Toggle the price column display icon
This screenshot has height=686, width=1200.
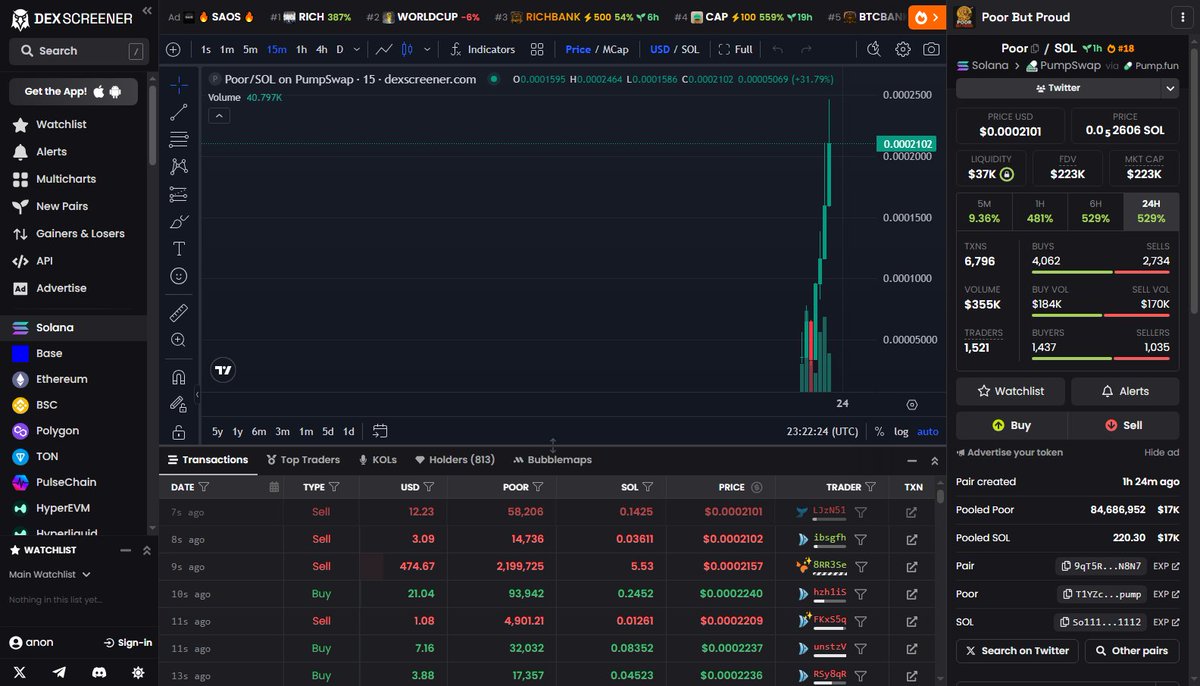click(756, 487)
